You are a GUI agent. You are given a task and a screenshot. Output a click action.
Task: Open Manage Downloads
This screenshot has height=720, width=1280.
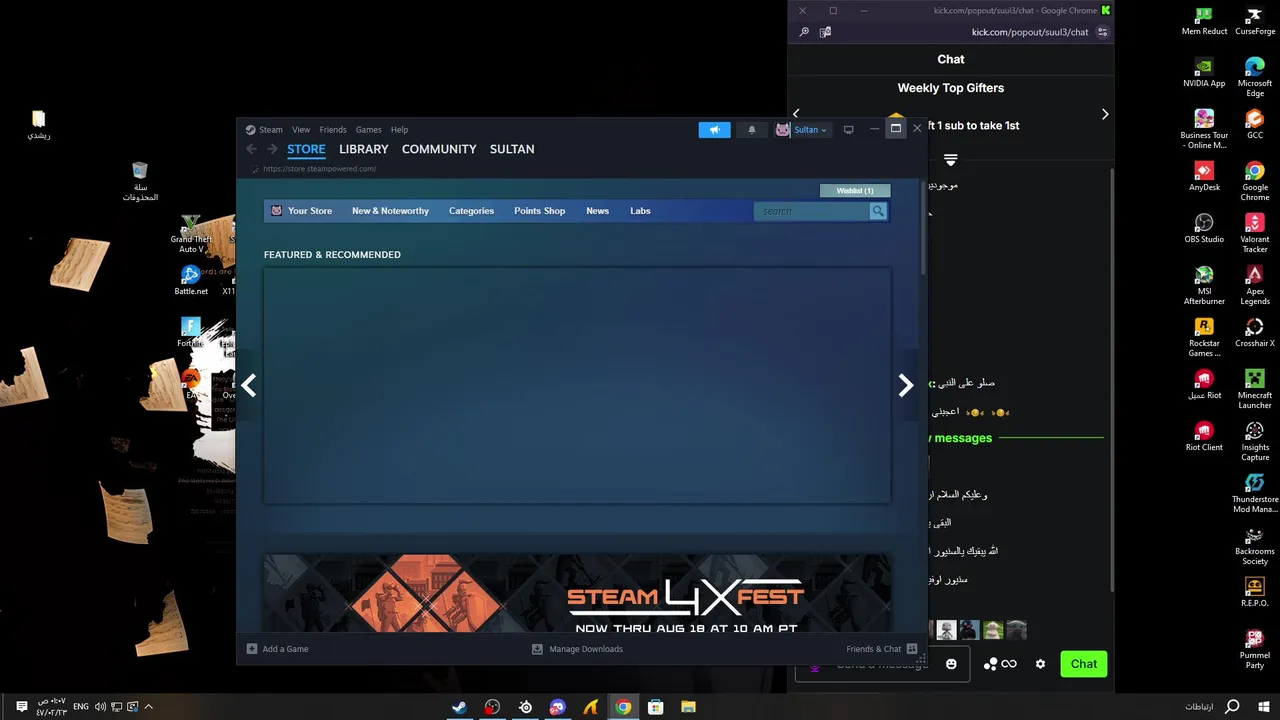577,649
